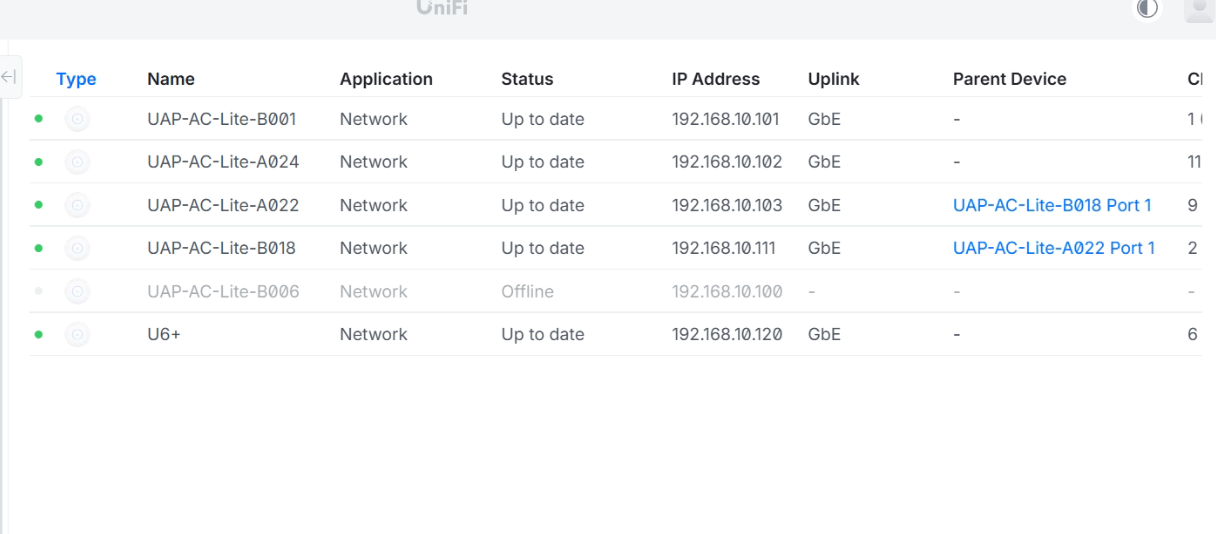This screenshot has width=1216, height=534.
Task: Click the access point icon for UAP-AC-Lite-A022
Action: (77, 205)
